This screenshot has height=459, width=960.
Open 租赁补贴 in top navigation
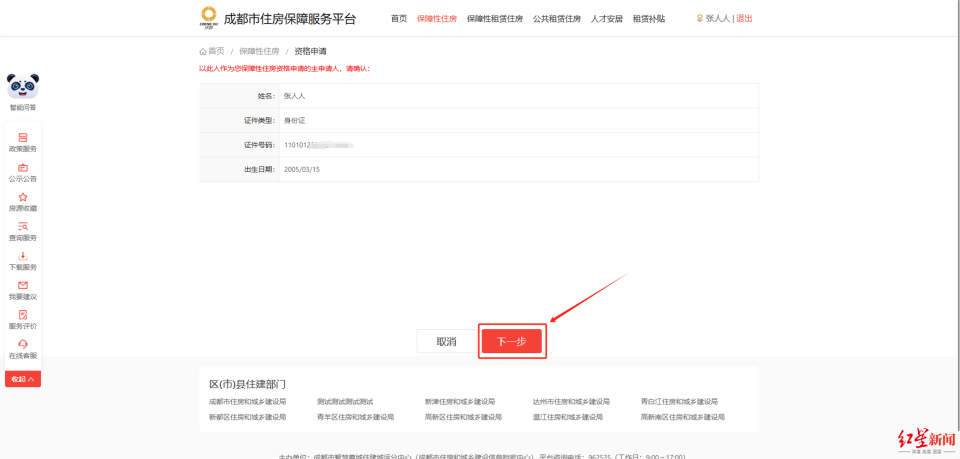click(649, 19)
